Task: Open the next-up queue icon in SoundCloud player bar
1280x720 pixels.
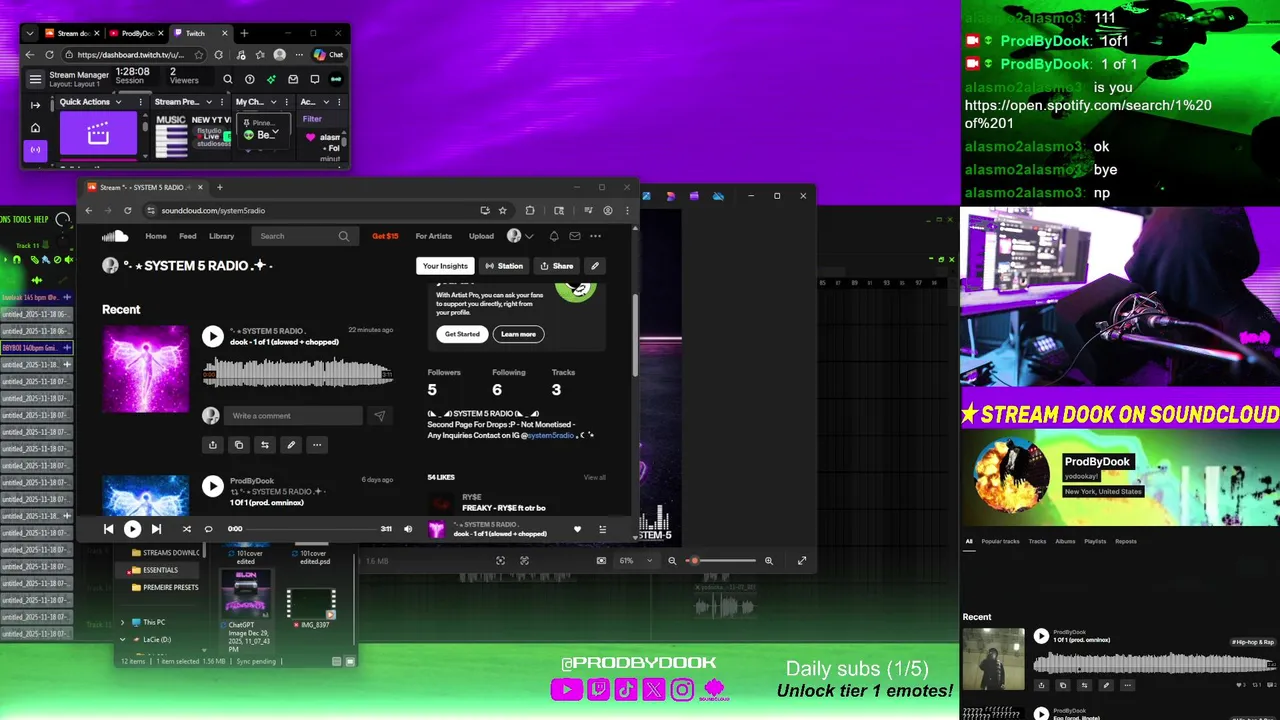Action: coord(602,529)
